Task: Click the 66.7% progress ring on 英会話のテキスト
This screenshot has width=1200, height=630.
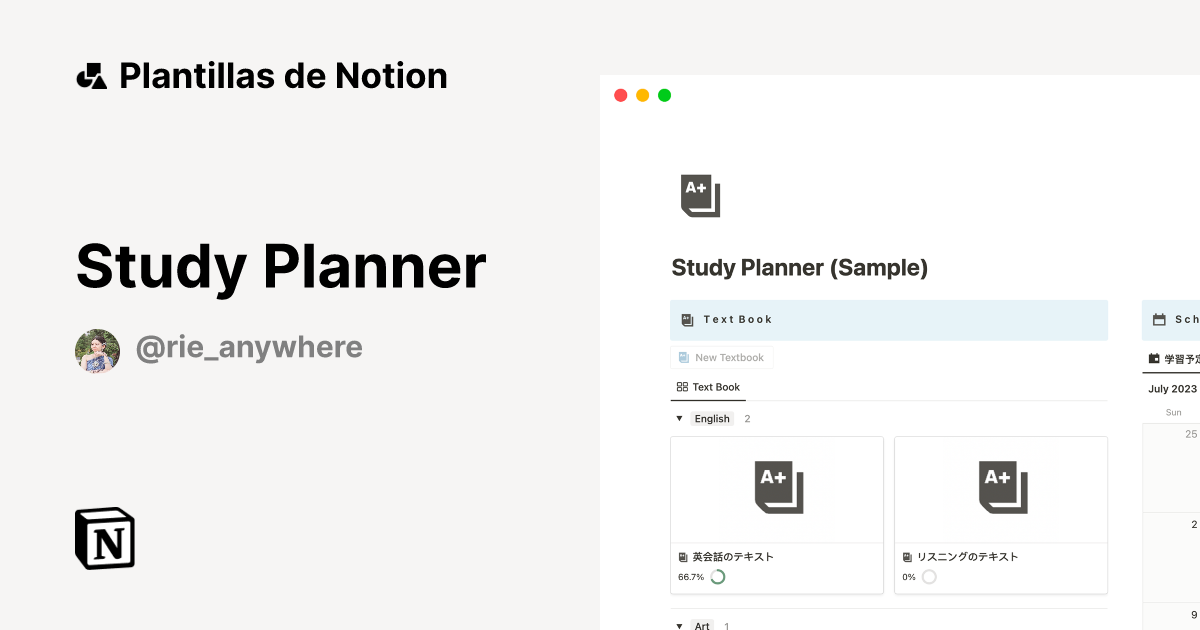Action: (716, 577)
